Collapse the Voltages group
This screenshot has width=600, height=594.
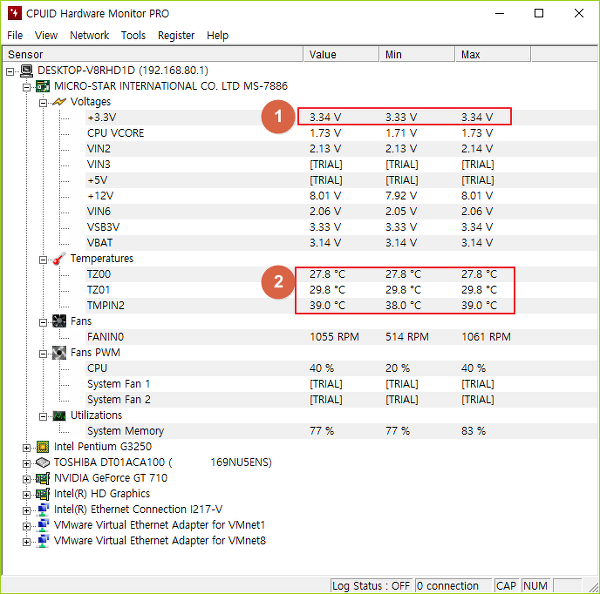[x=43, y=103]
